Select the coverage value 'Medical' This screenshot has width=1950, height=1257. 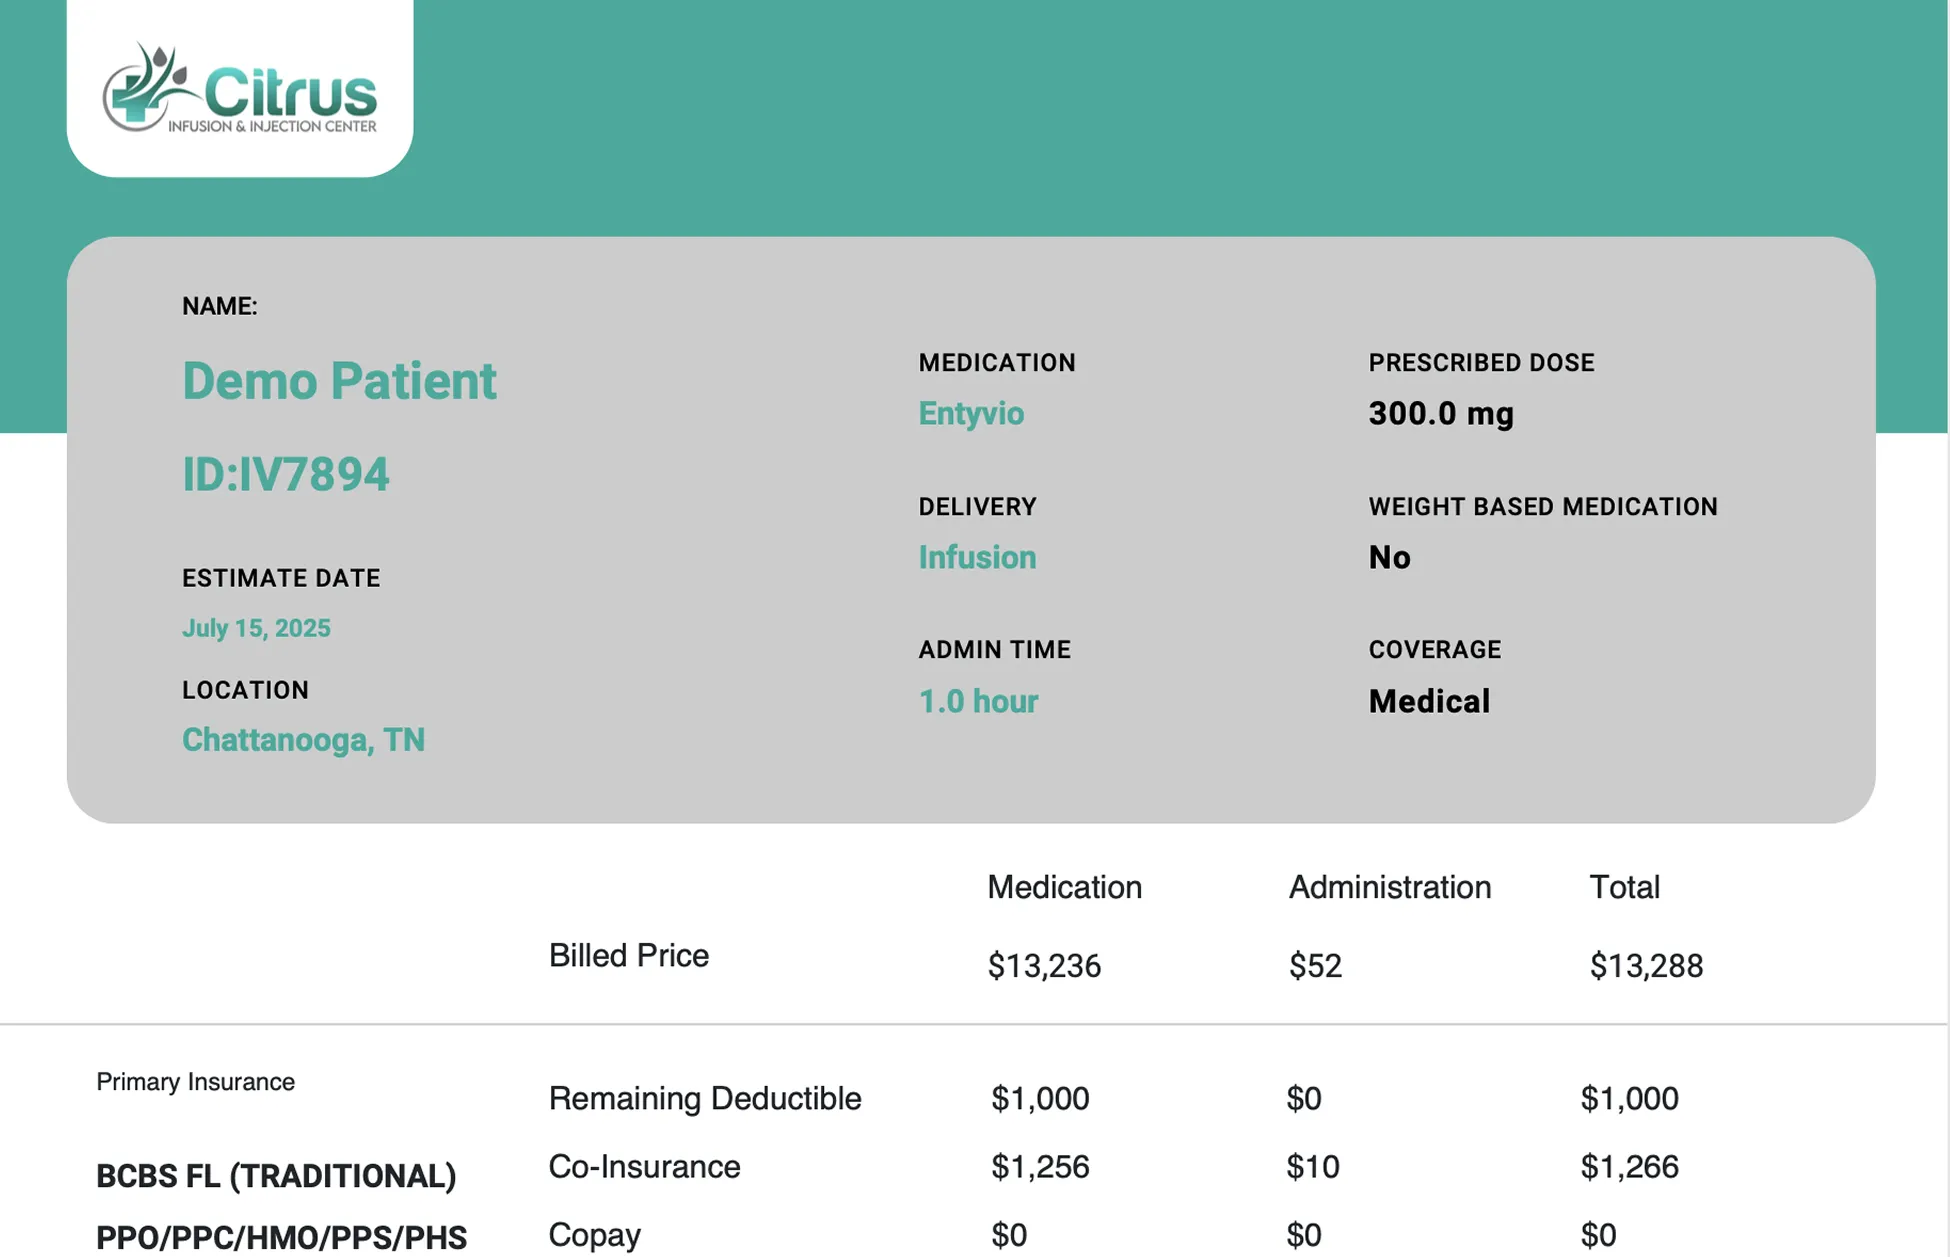(x=1429, y=701)
